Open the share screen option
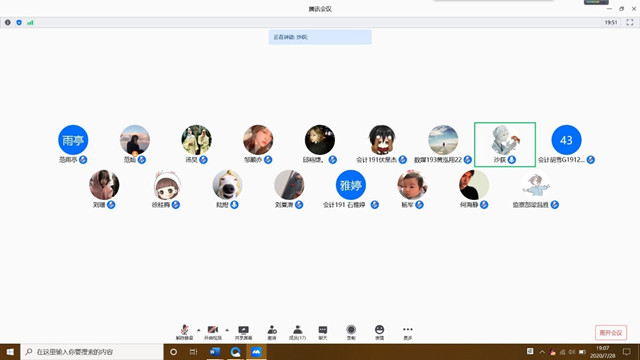This screenshot has height=360, width=640. pyautogui.click(x=243, y=332)
